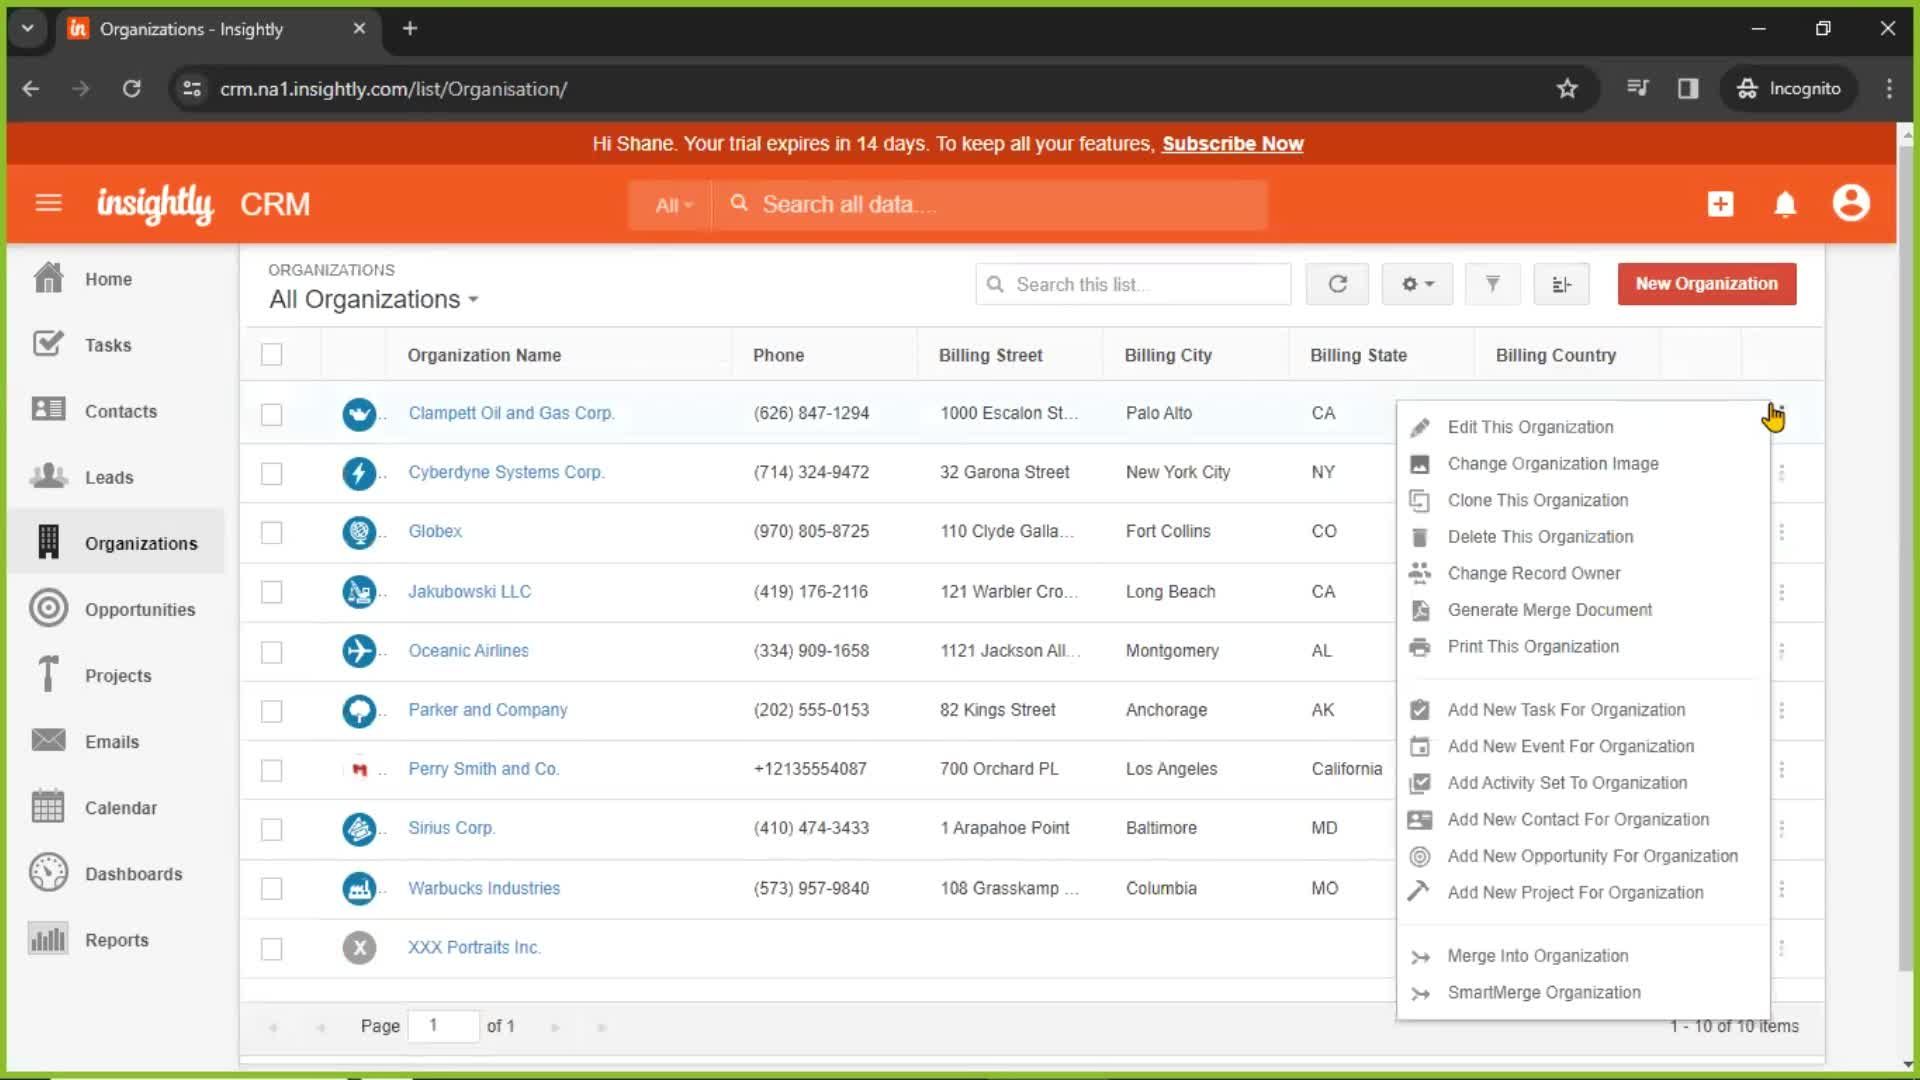The width and height of the screenshot is (1920, 1080).
Task: Open the Sirius Corp. organization link
Action: (x=451, y=828)
